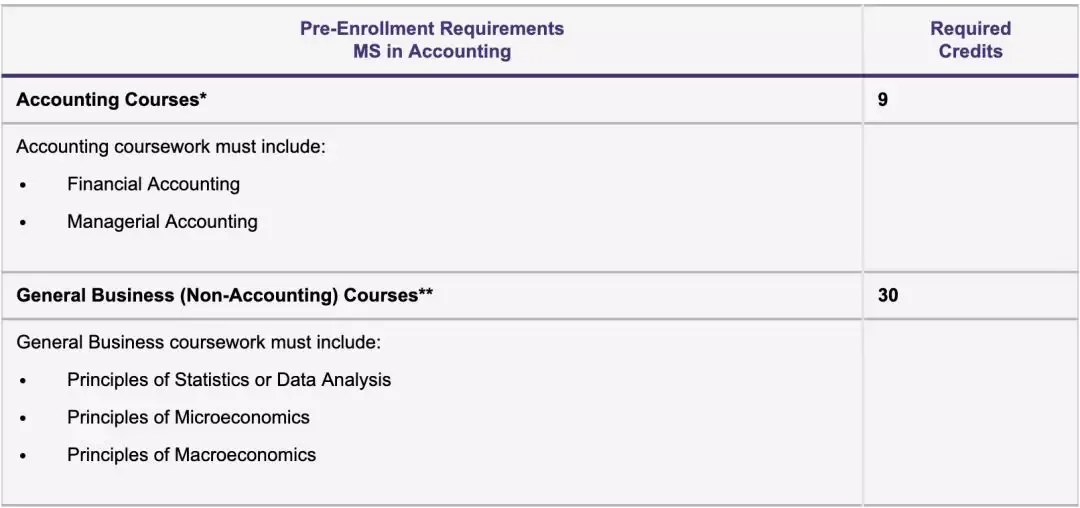
Task: Select the Financial Accounting list item
Action: 153,184
